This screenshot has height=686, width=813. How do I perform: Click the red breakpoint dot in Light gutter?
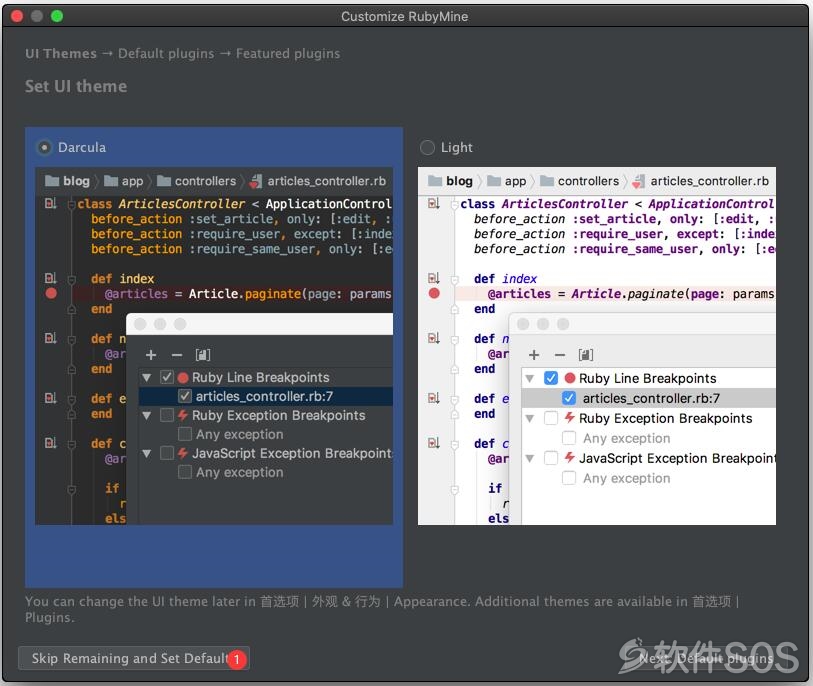434,293
